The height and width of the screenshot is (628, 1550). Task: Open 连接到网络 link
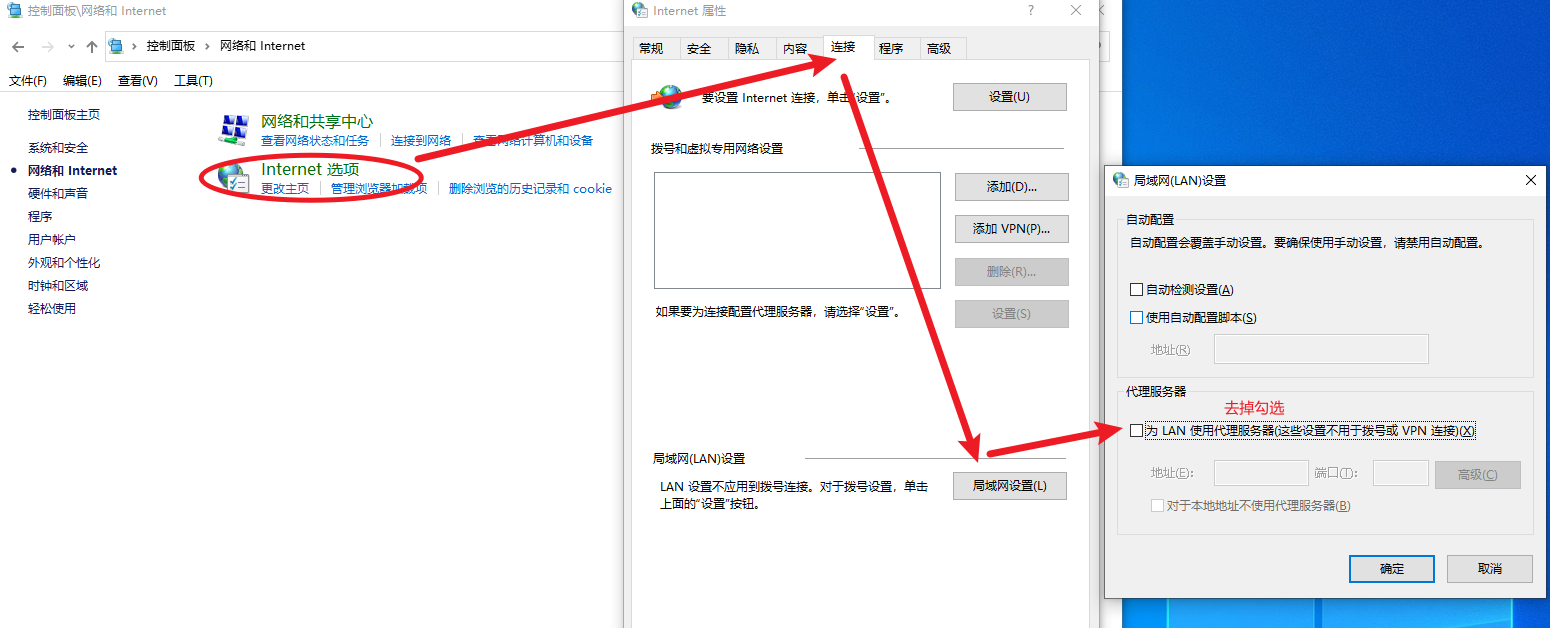point(421,141)
